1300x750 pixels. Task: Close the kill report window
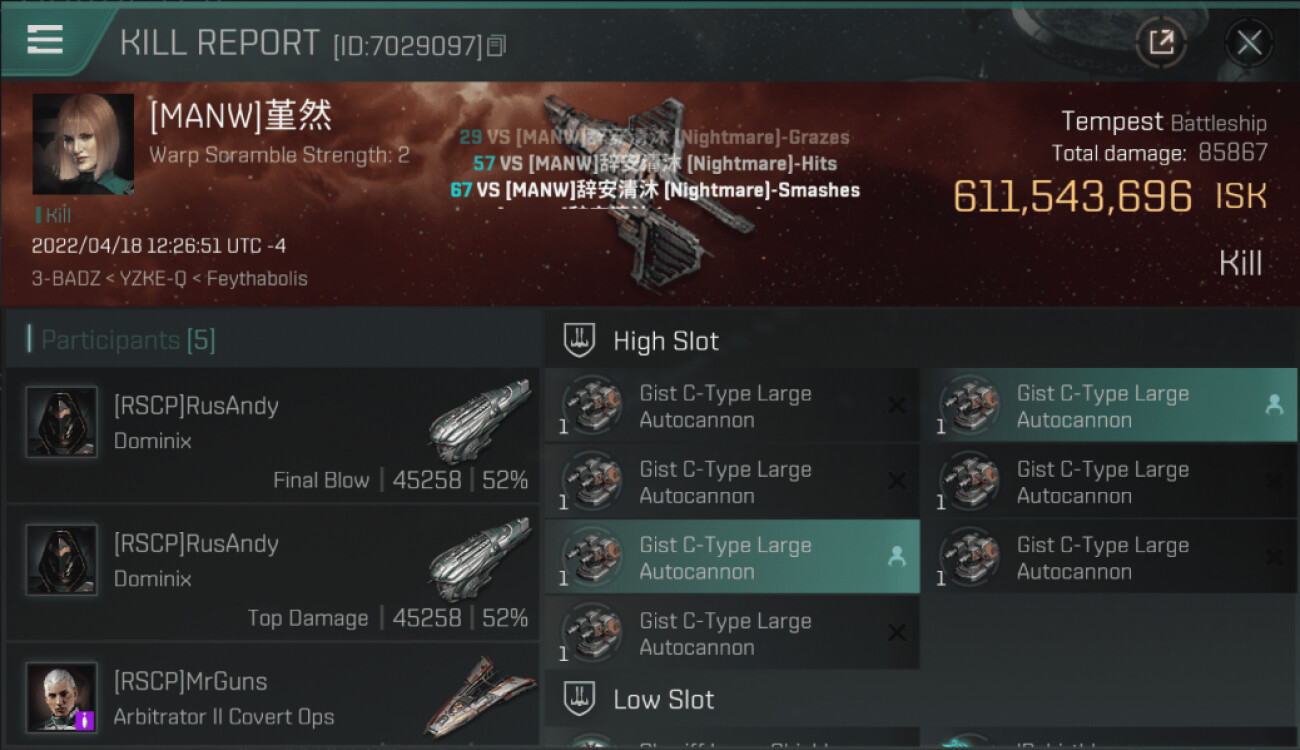(x=1249, y=43)
